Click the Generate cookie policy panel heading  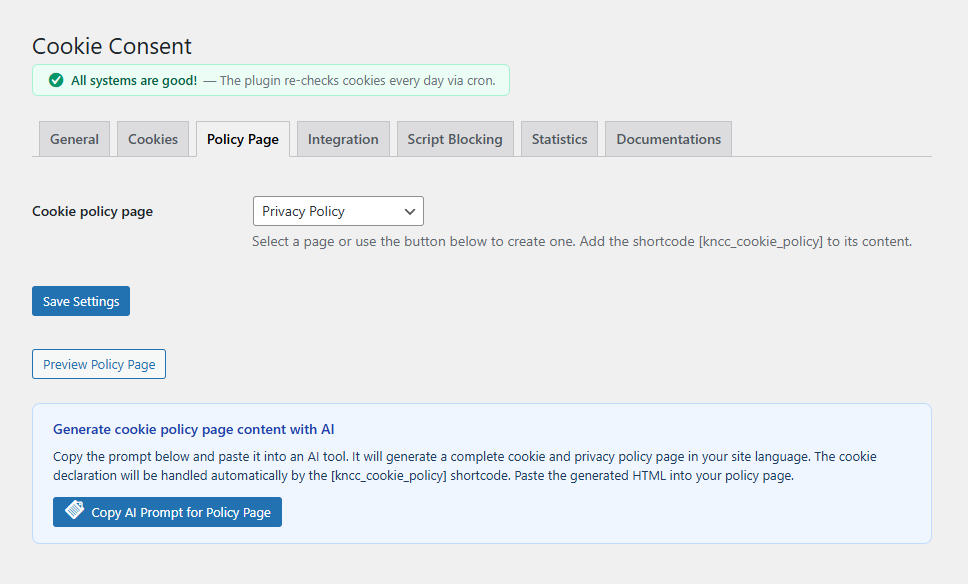[194, 428]
